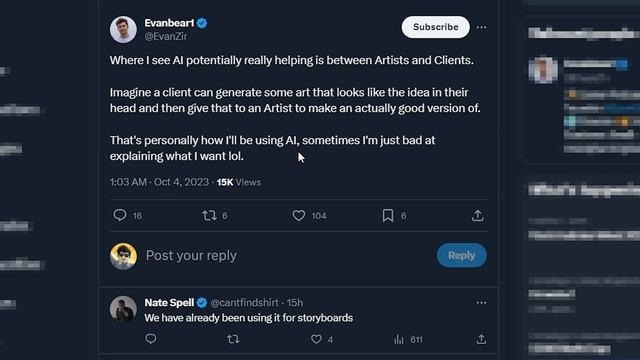The width and height of the screenshot is (640, 360).
Task: Like Nate Spell's reply with 4 likes
Action: click(316, 339)
